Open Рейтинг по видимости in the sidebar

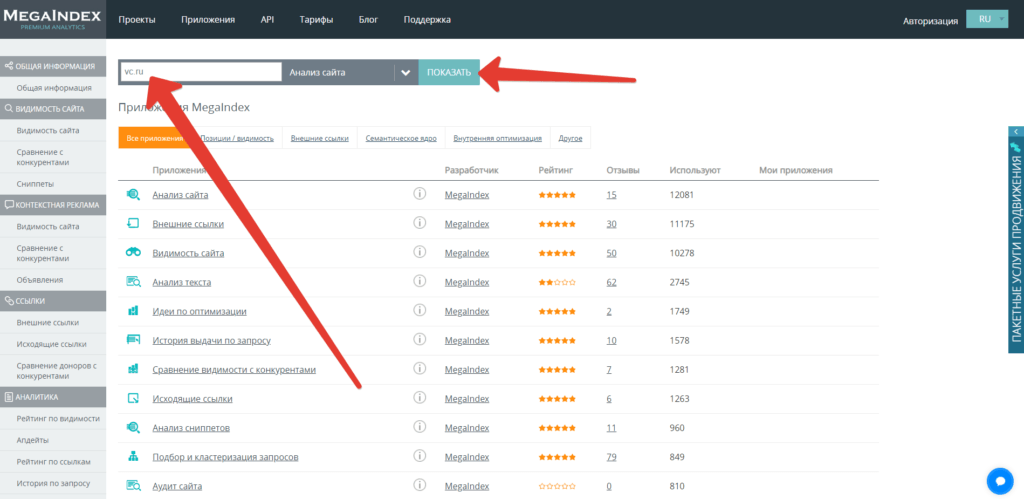[x=58, y=419]
